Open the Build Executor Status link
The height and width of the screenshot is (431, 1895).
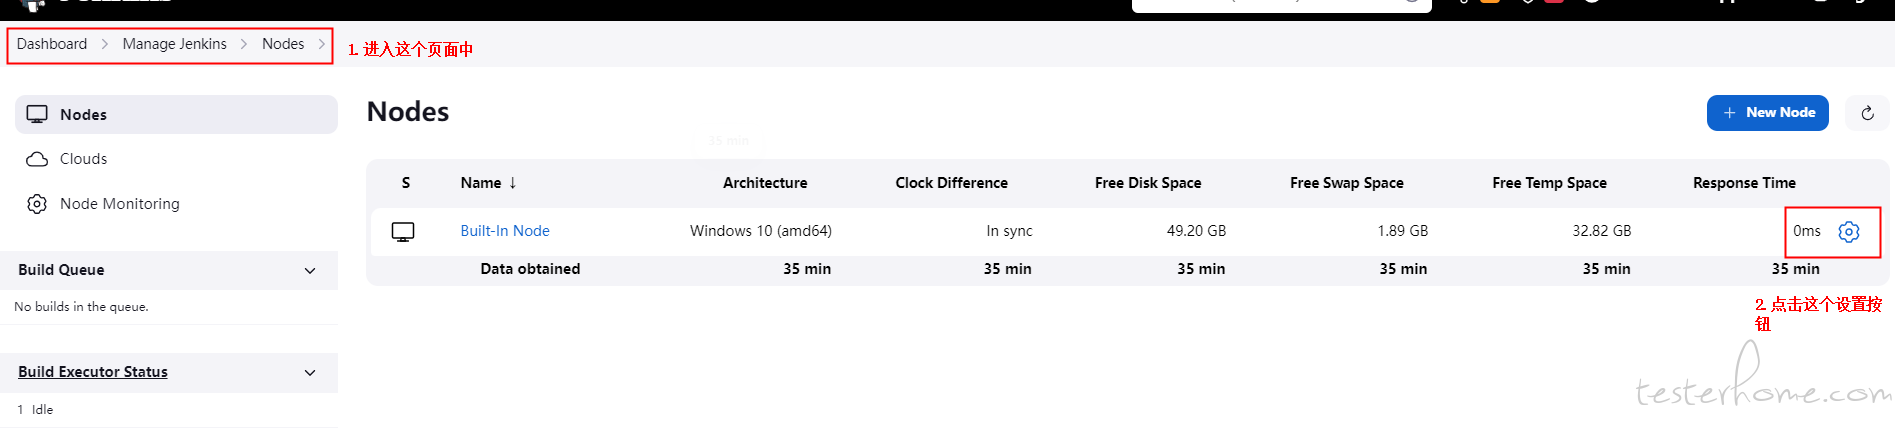pyautogui.click(x=93, y=372)
